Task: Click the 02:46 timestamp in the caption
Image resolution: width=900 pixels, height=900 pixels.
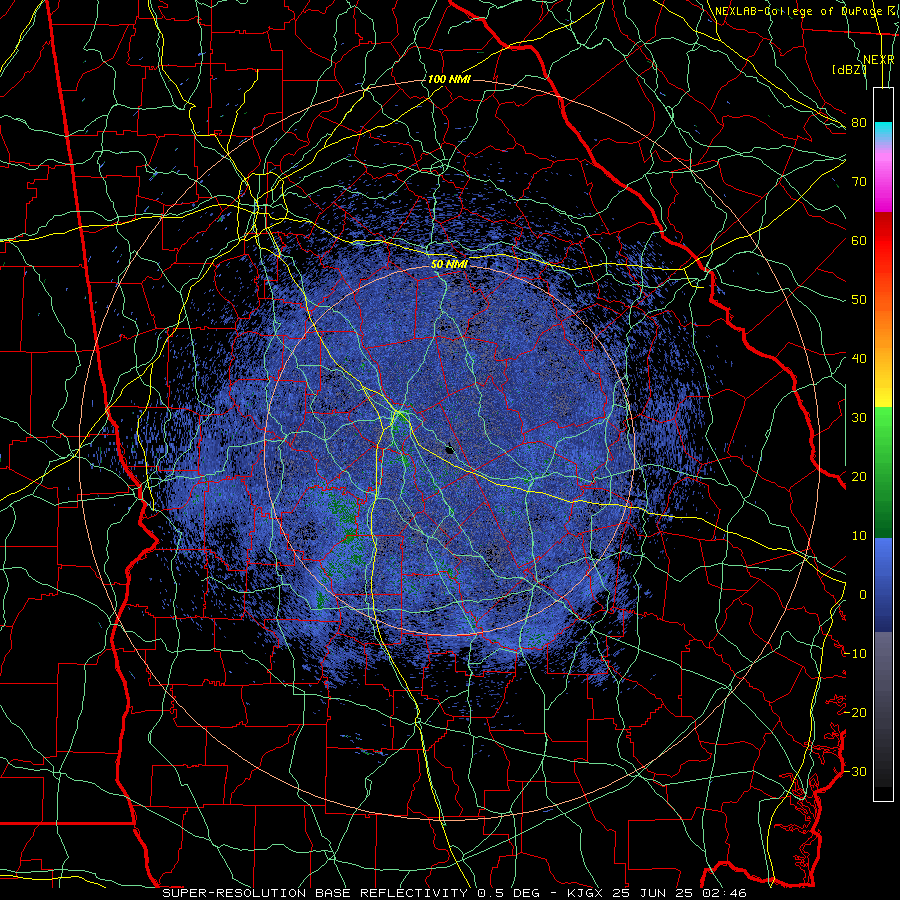Action: (727, 893)
